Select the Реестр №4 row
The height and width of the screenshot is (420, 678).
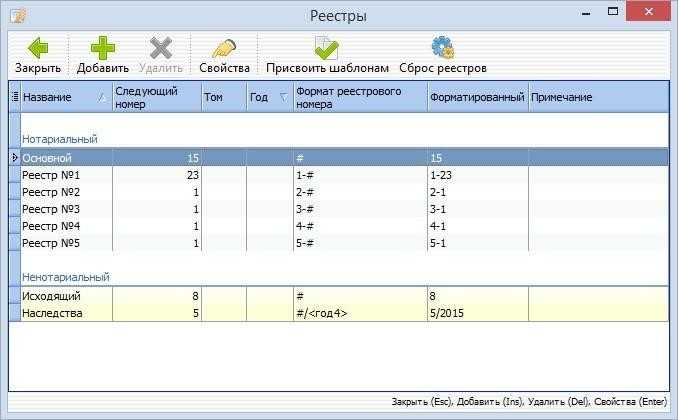click(344, 226)
